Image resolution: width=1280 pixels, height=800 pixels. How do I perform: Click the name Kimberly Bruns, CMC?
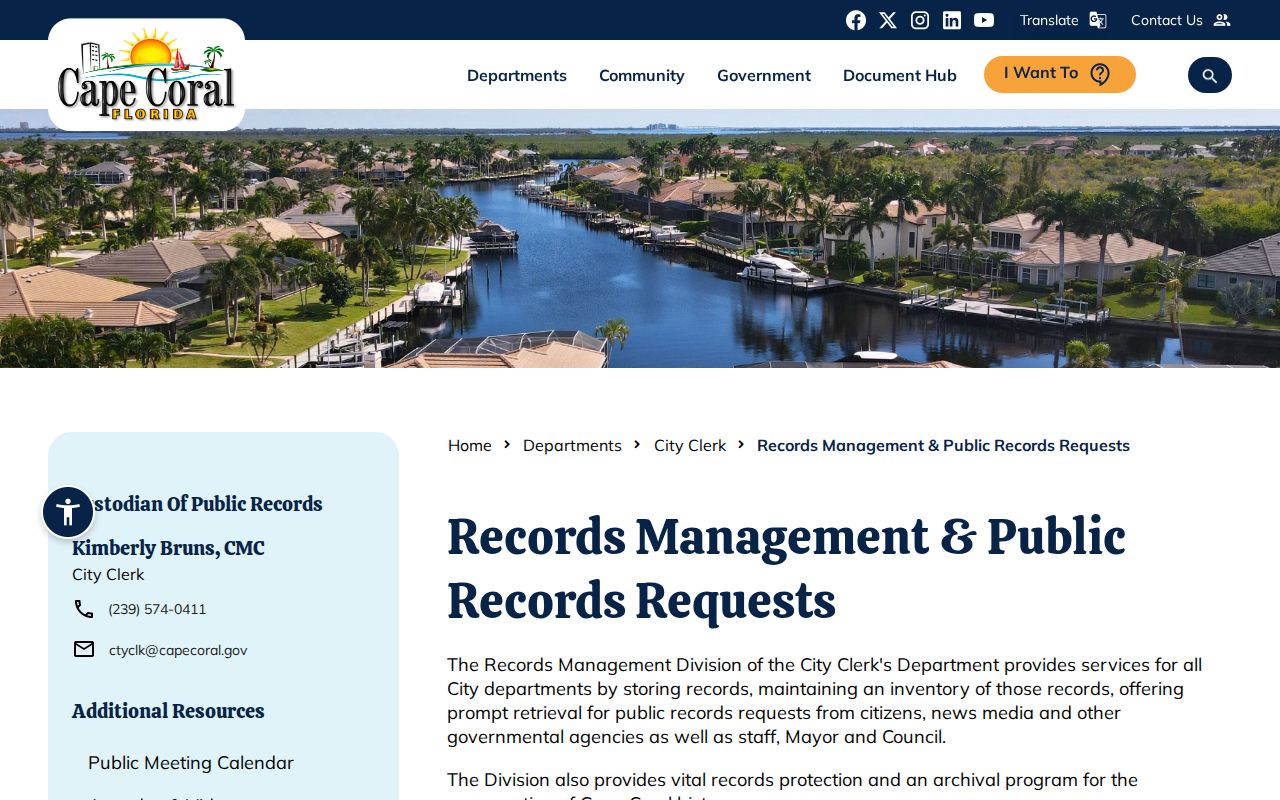168,548
